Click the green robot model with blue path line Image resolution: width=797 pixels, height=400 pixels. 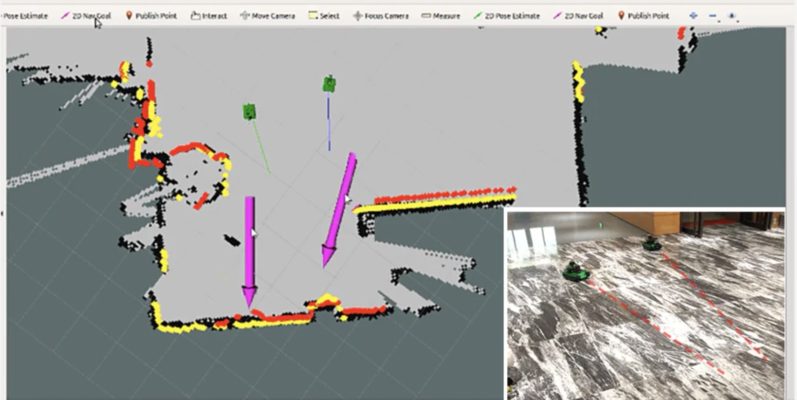[329, 84]
